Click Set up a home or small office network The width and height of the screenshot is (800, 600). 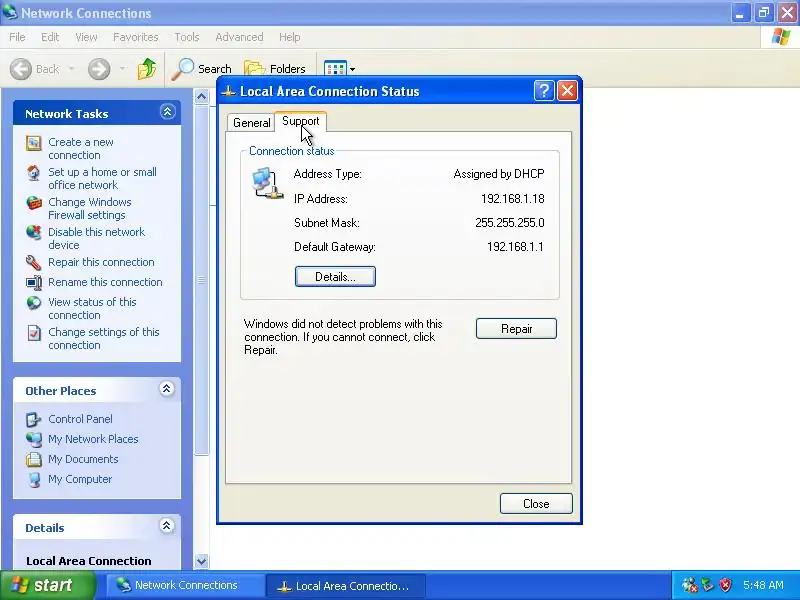point(102,179)
